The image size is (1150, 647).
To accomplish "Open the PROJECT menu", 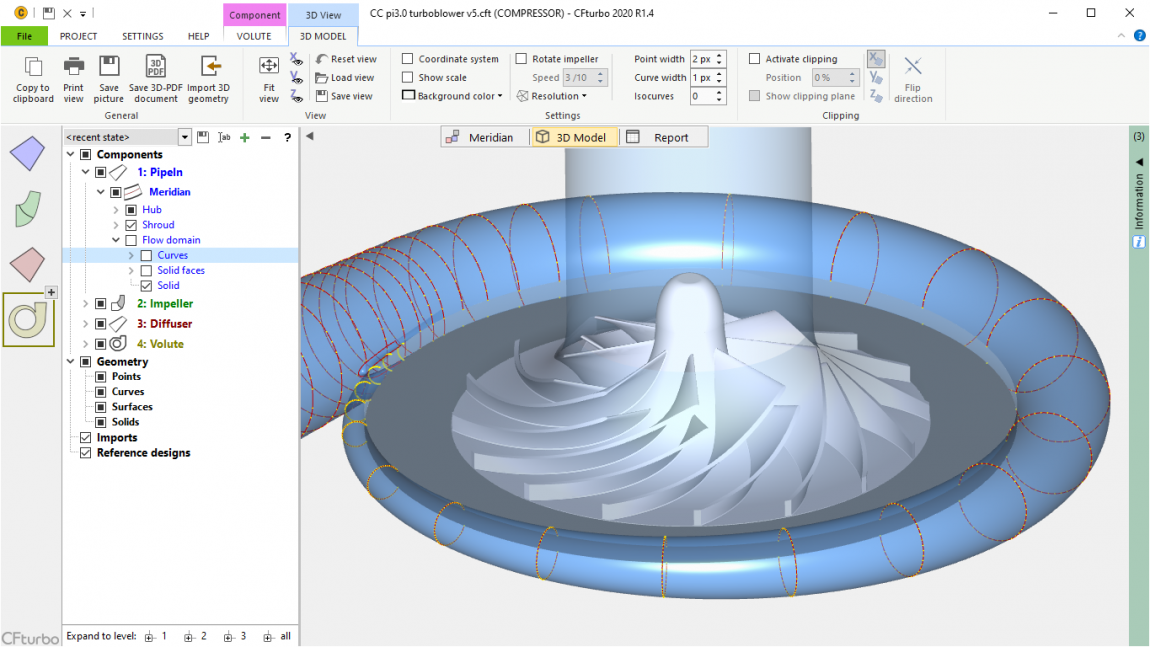I will point(79,35).
